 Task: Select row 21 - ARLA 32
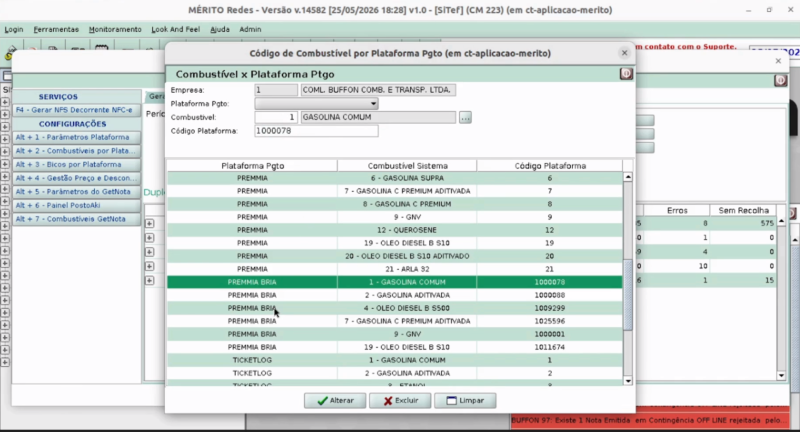(x=394, y=269)
